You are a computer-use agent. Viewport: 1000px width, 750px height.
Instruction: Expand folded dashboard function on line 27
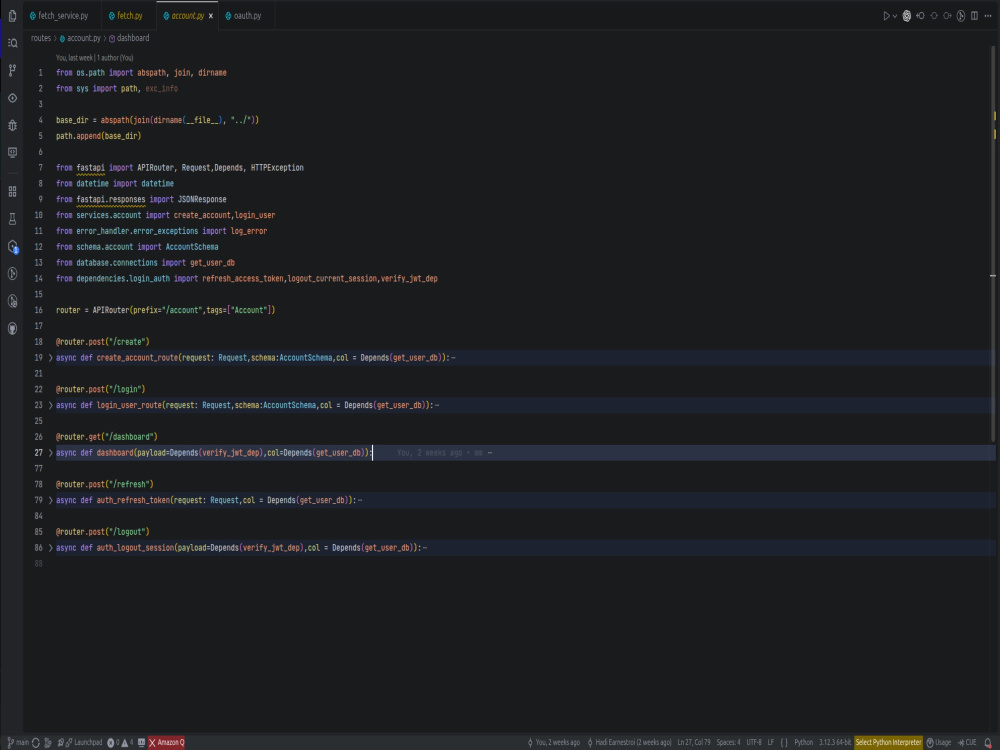51,453
